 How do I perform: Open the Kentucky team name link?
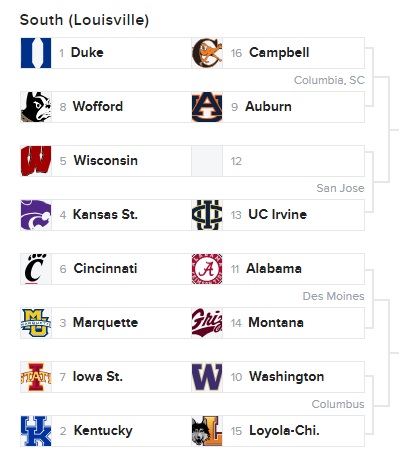[x=103, y=430]
